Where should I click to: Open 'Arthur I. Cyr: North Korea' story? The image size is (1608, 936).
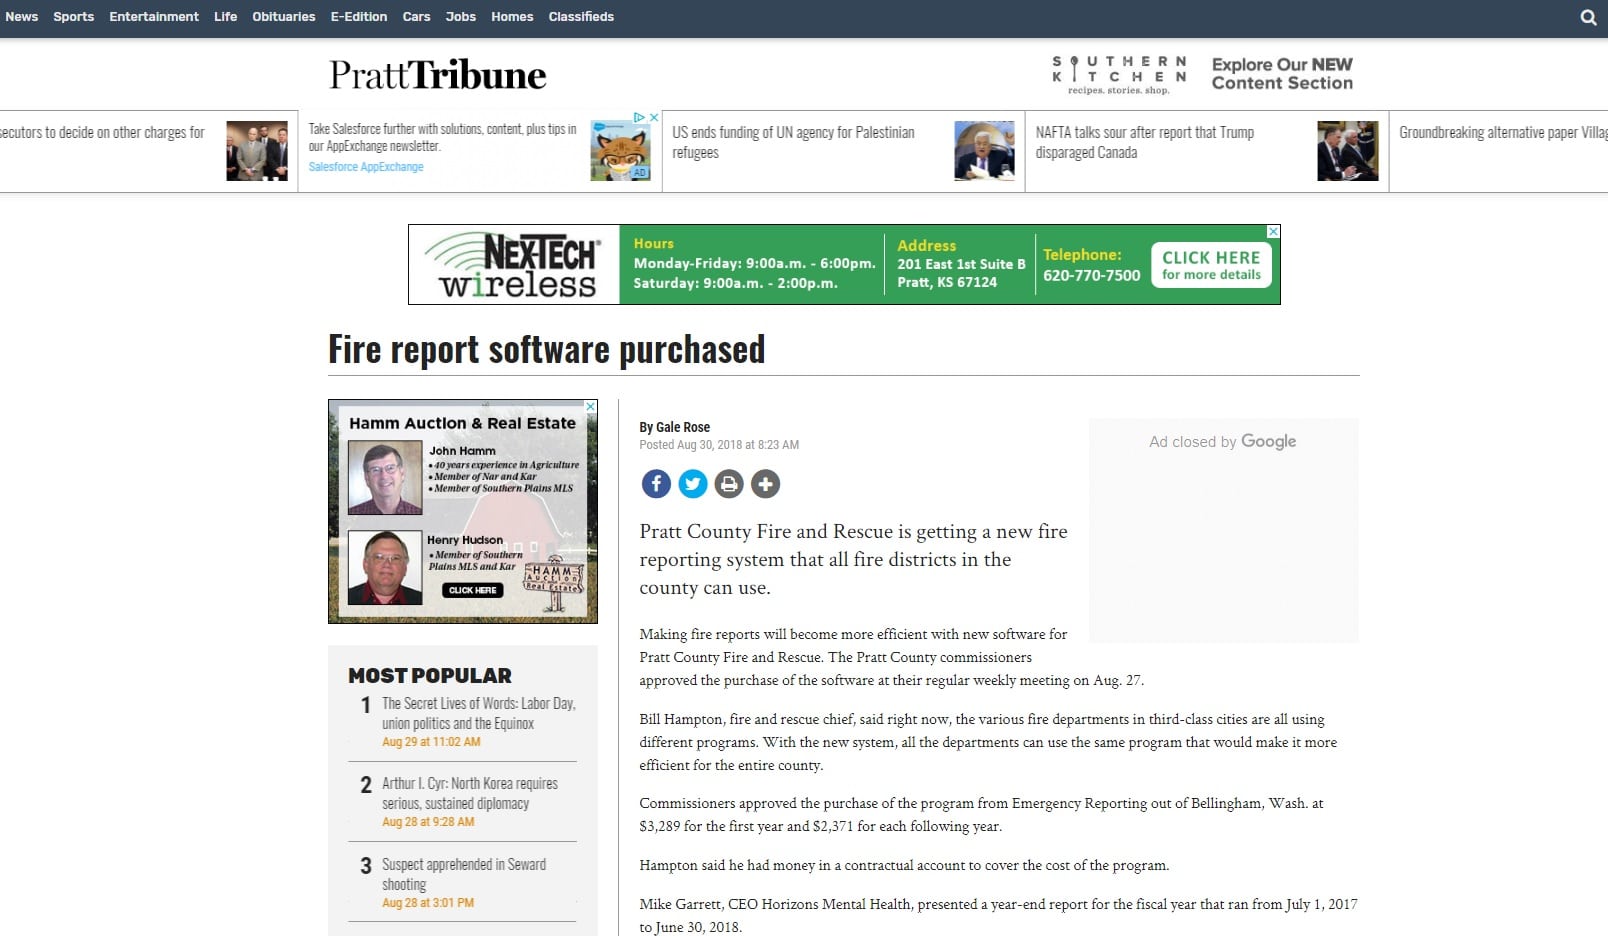pyautogui.click(x=470, y=793)
